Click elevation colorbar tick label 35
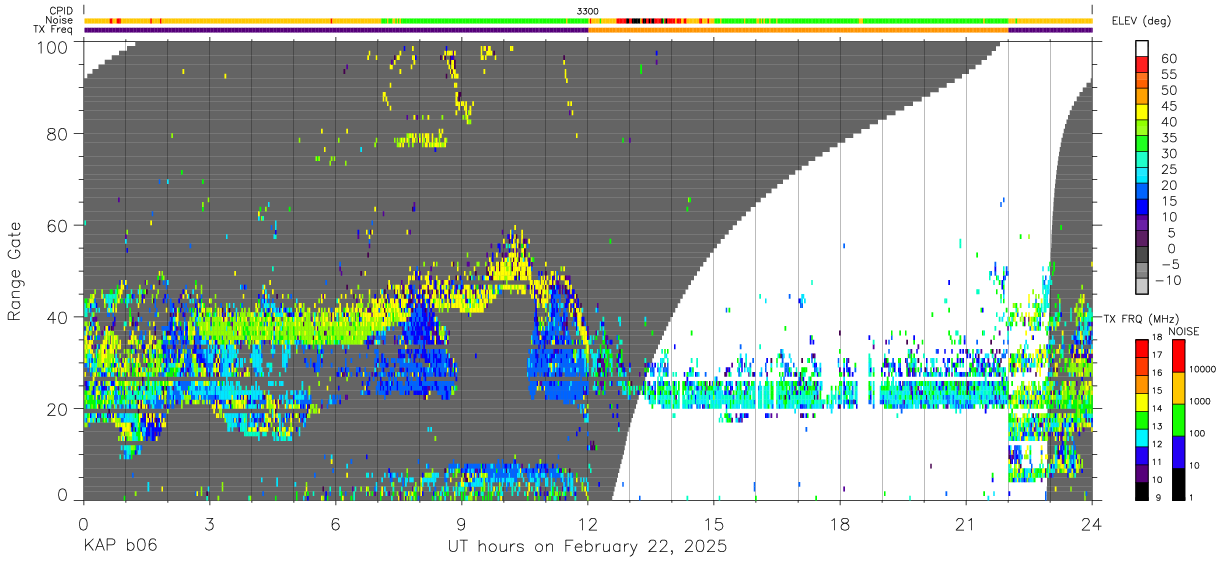Viewport: 1228px width, 567px height. [1168, 138]
